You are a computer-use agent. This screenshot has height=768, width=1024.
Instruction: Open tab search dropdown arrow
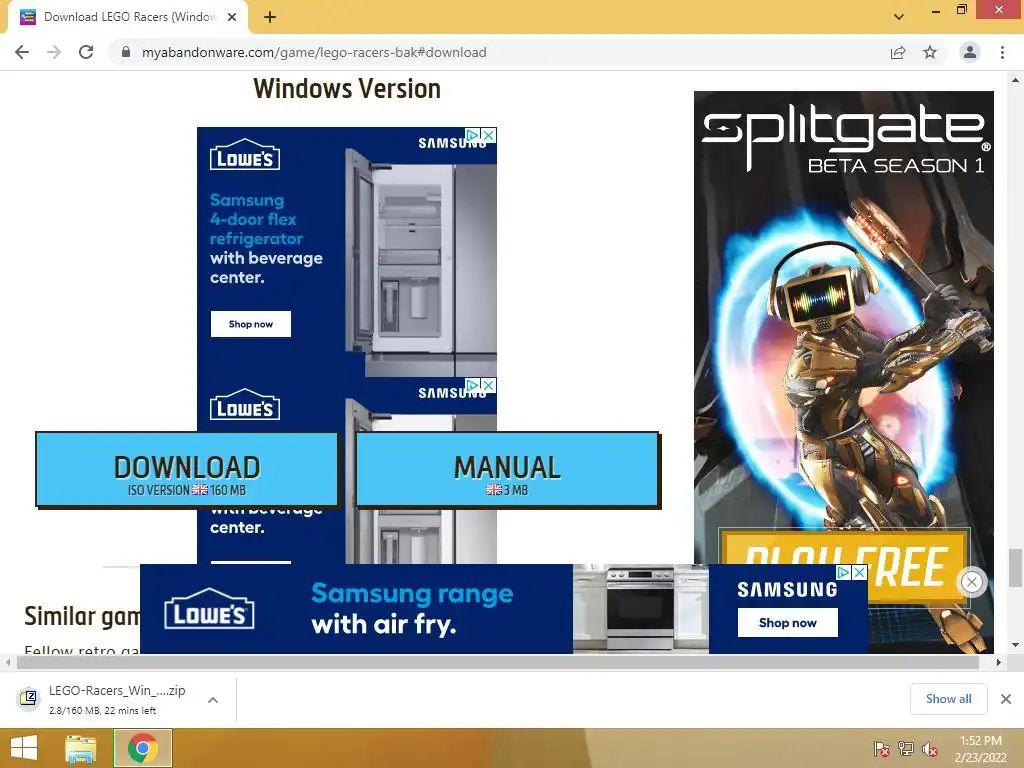point(899,17)
